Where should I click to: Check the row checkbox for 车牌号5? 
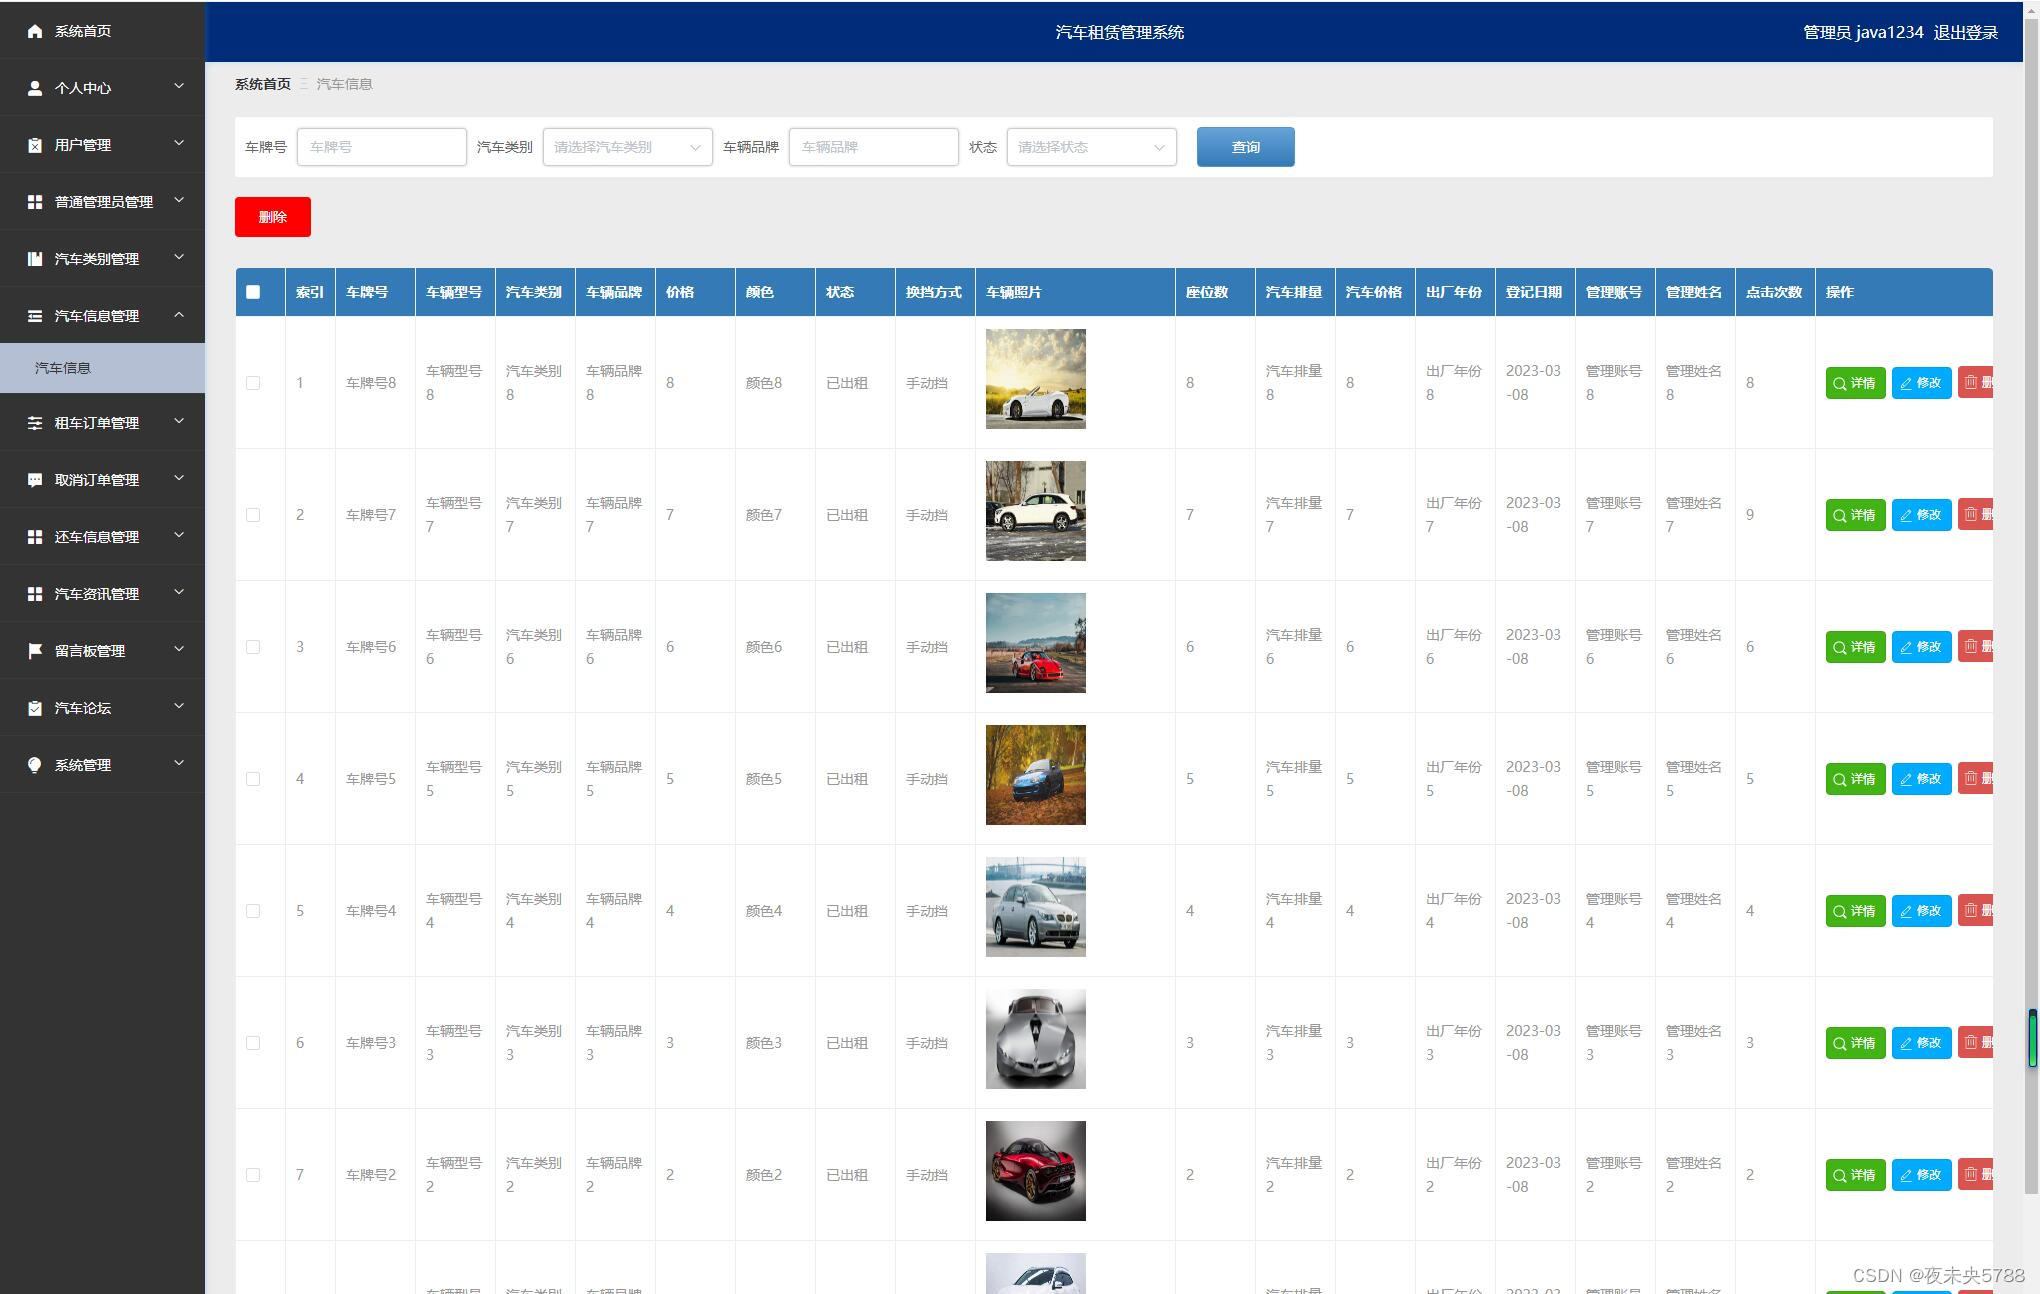[253, 779]
